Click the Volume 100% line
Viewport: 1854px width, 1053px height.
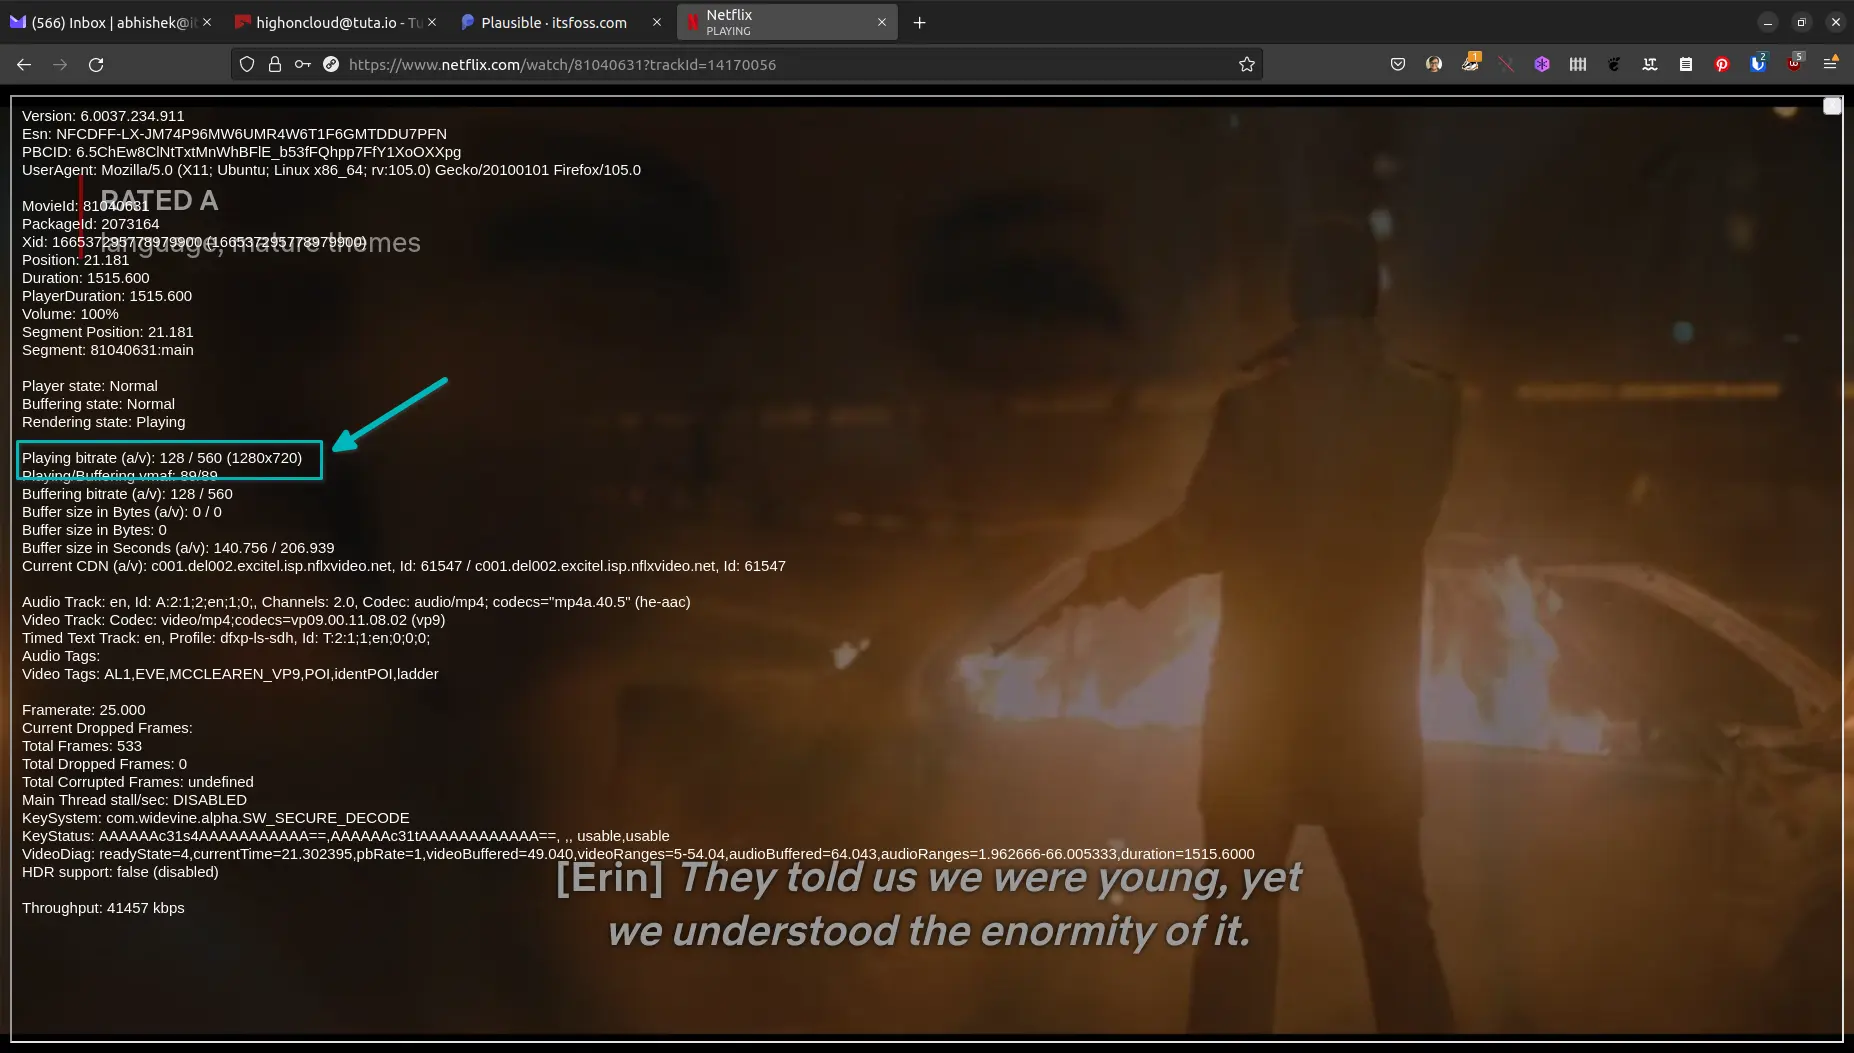pyautogui.click(x=70, y=314)
